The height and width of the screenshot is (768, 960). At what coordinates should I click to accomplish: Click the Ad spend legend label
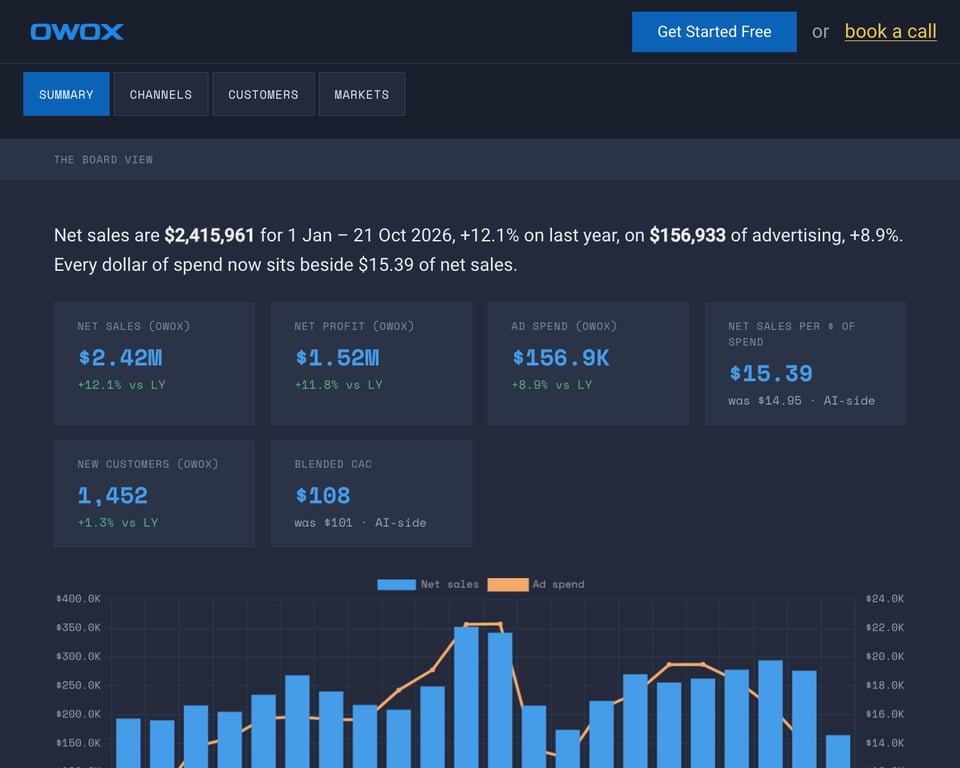click(558, 584)
